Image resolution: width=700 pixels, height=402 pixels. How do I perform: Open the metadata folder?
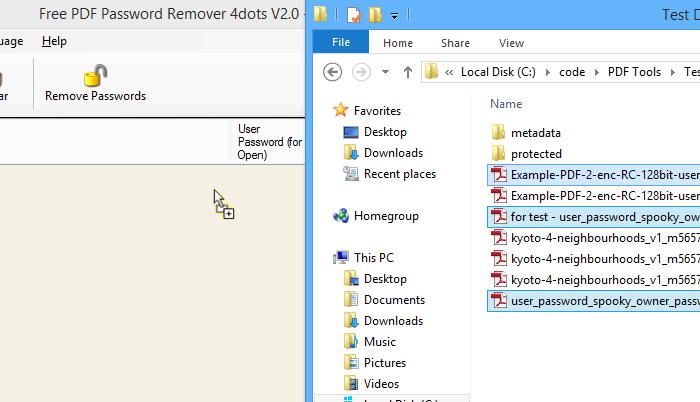[535, 133]
